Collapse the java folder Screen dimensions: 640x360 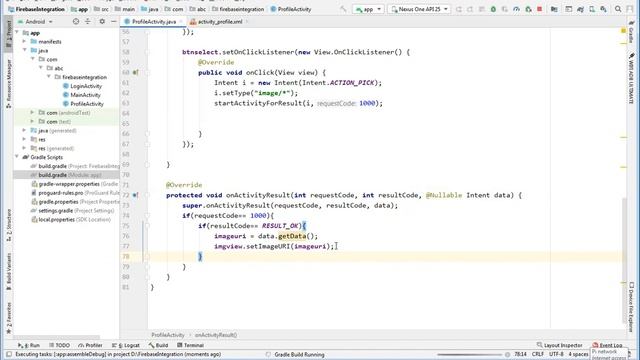(x=24, y=50)
